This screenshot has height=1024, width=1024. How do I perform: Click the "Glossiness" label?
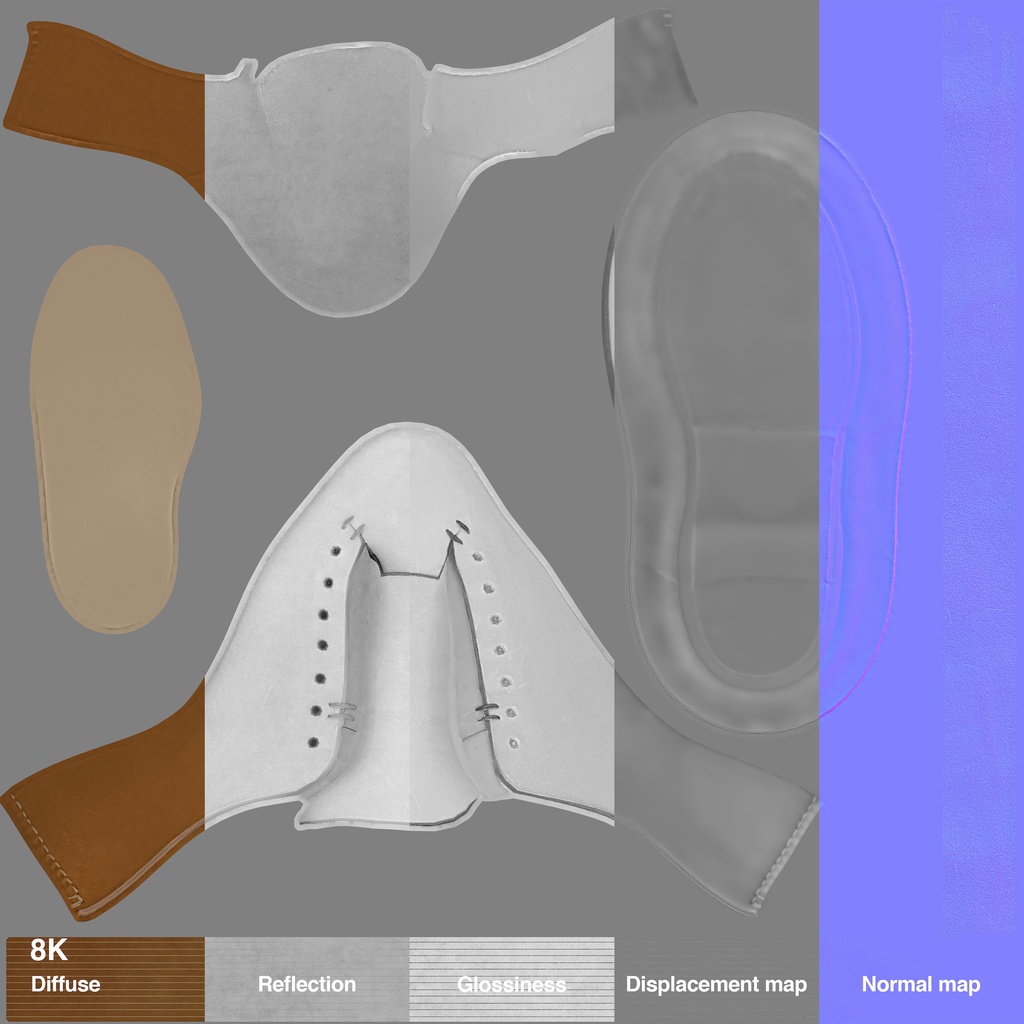coord(512,984)
